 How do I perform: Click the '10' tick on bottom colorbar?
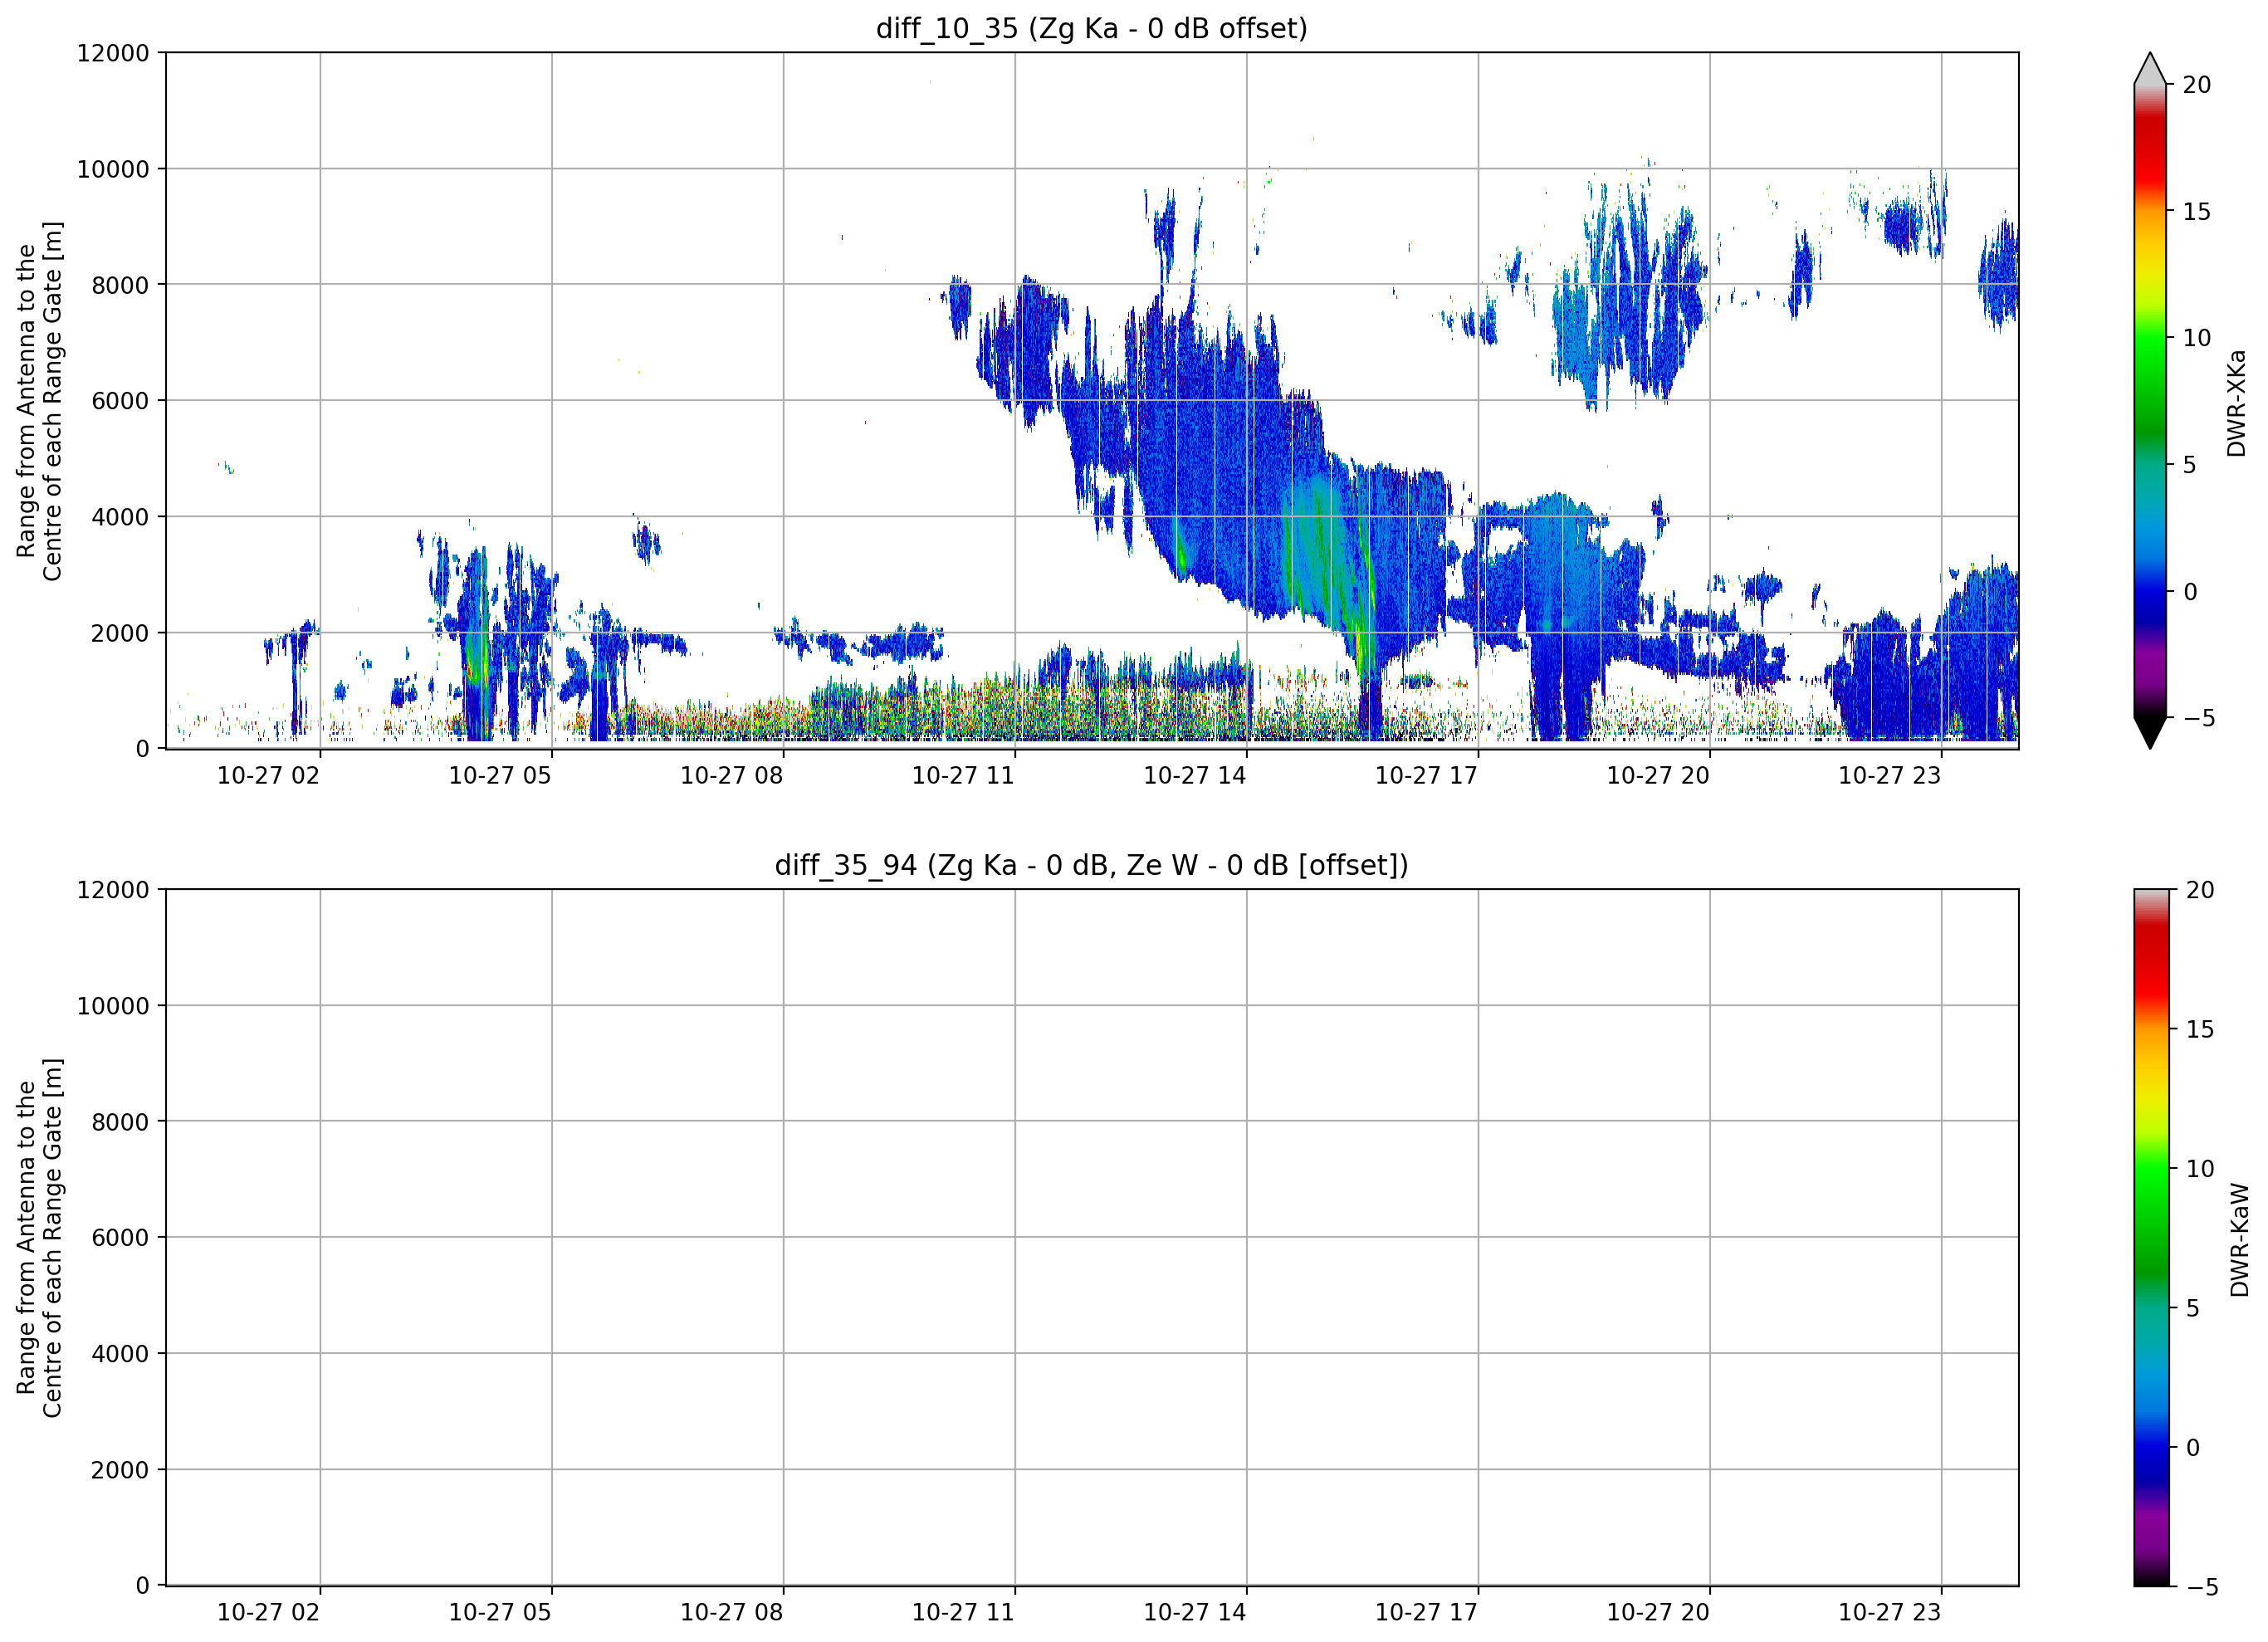click(2200, 1169)
